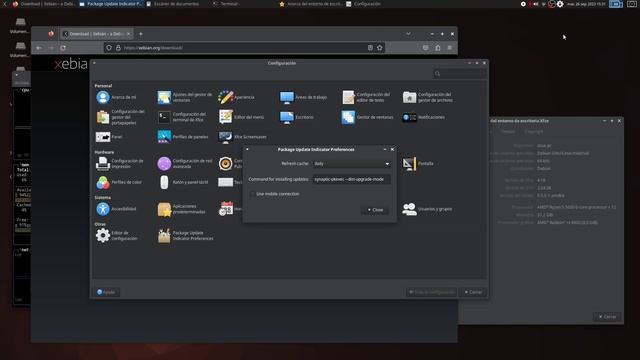Open the Refresh cache dropdown

pyautogui.click(x=351, y=164)
